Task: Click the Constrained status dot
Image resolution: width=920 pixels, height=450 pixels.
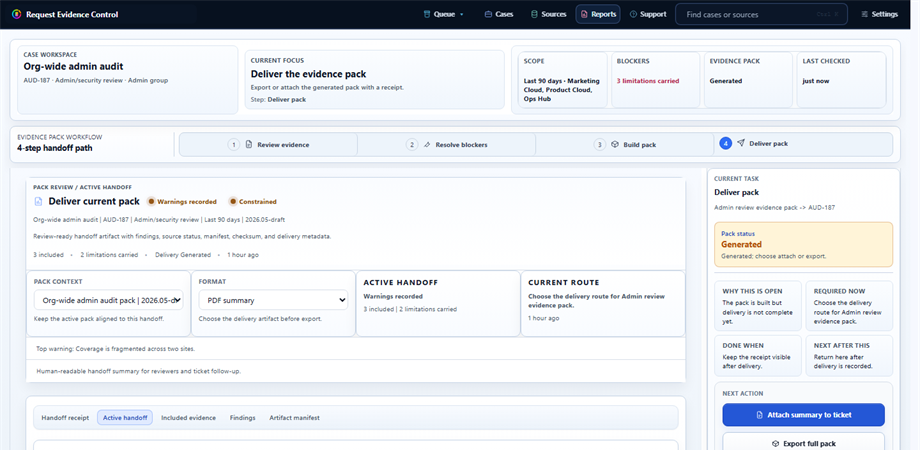Action: tap(233, 201)
